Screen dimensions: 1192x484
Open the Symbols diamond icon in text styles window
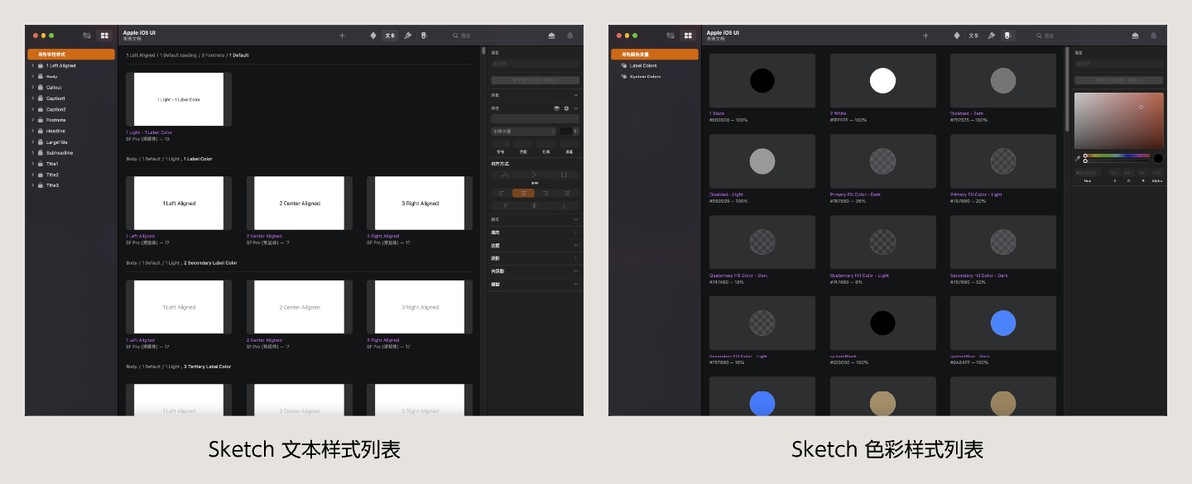tap(373, 36)
